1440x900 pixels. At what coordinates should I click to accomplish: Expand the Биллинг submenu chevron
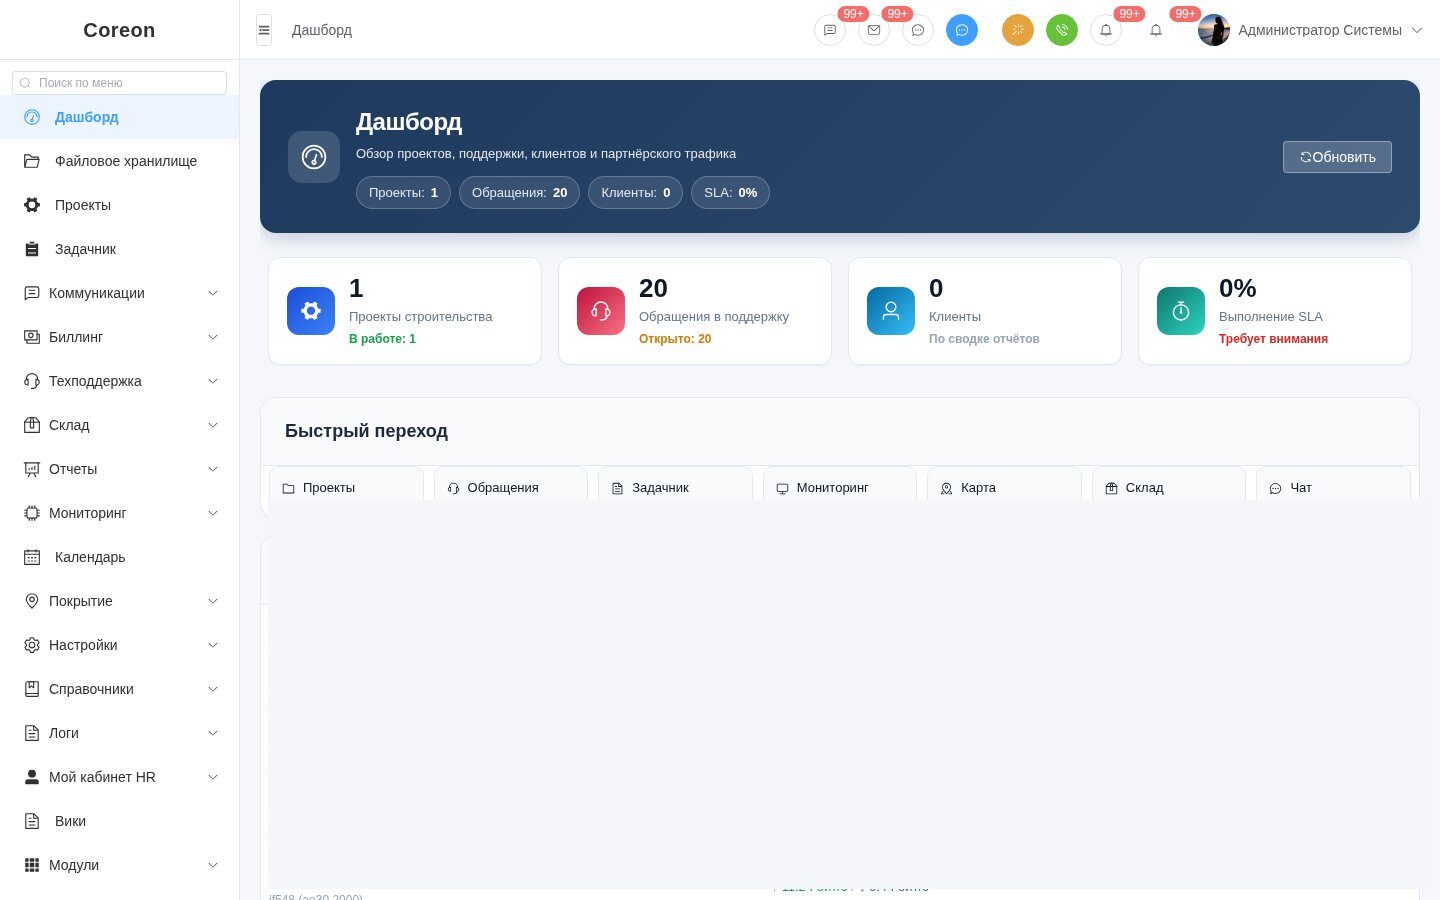(x=213, y=337)
